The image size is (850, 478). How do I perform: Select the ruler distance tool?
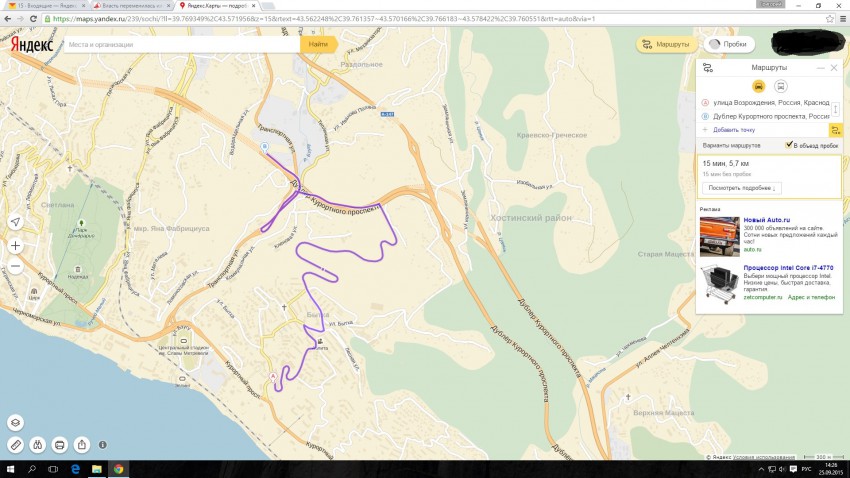pyautogui.click(x=16, y=444)
